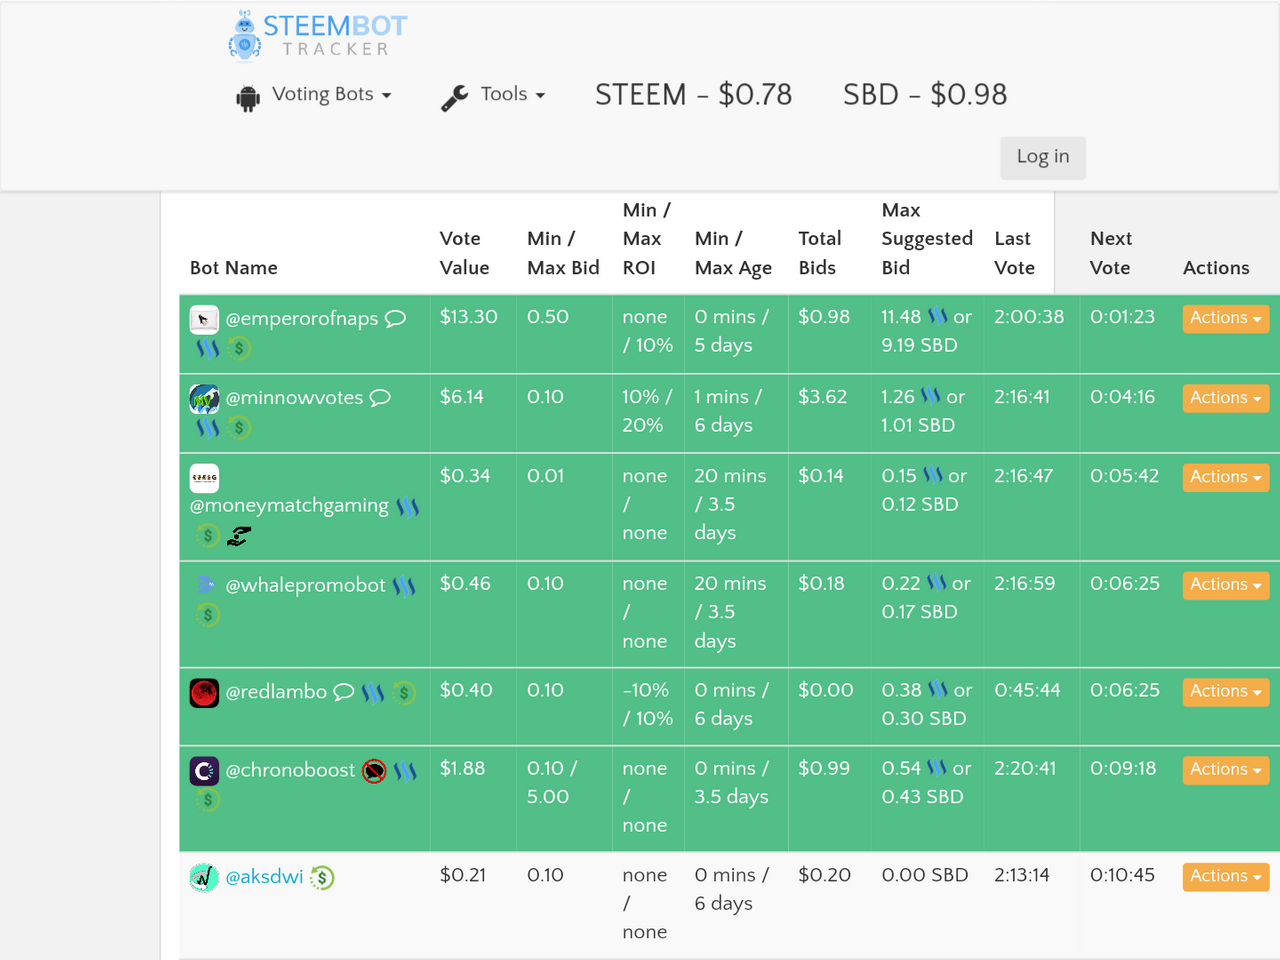Open the @aksdwi bot link

tap(264, 877)
